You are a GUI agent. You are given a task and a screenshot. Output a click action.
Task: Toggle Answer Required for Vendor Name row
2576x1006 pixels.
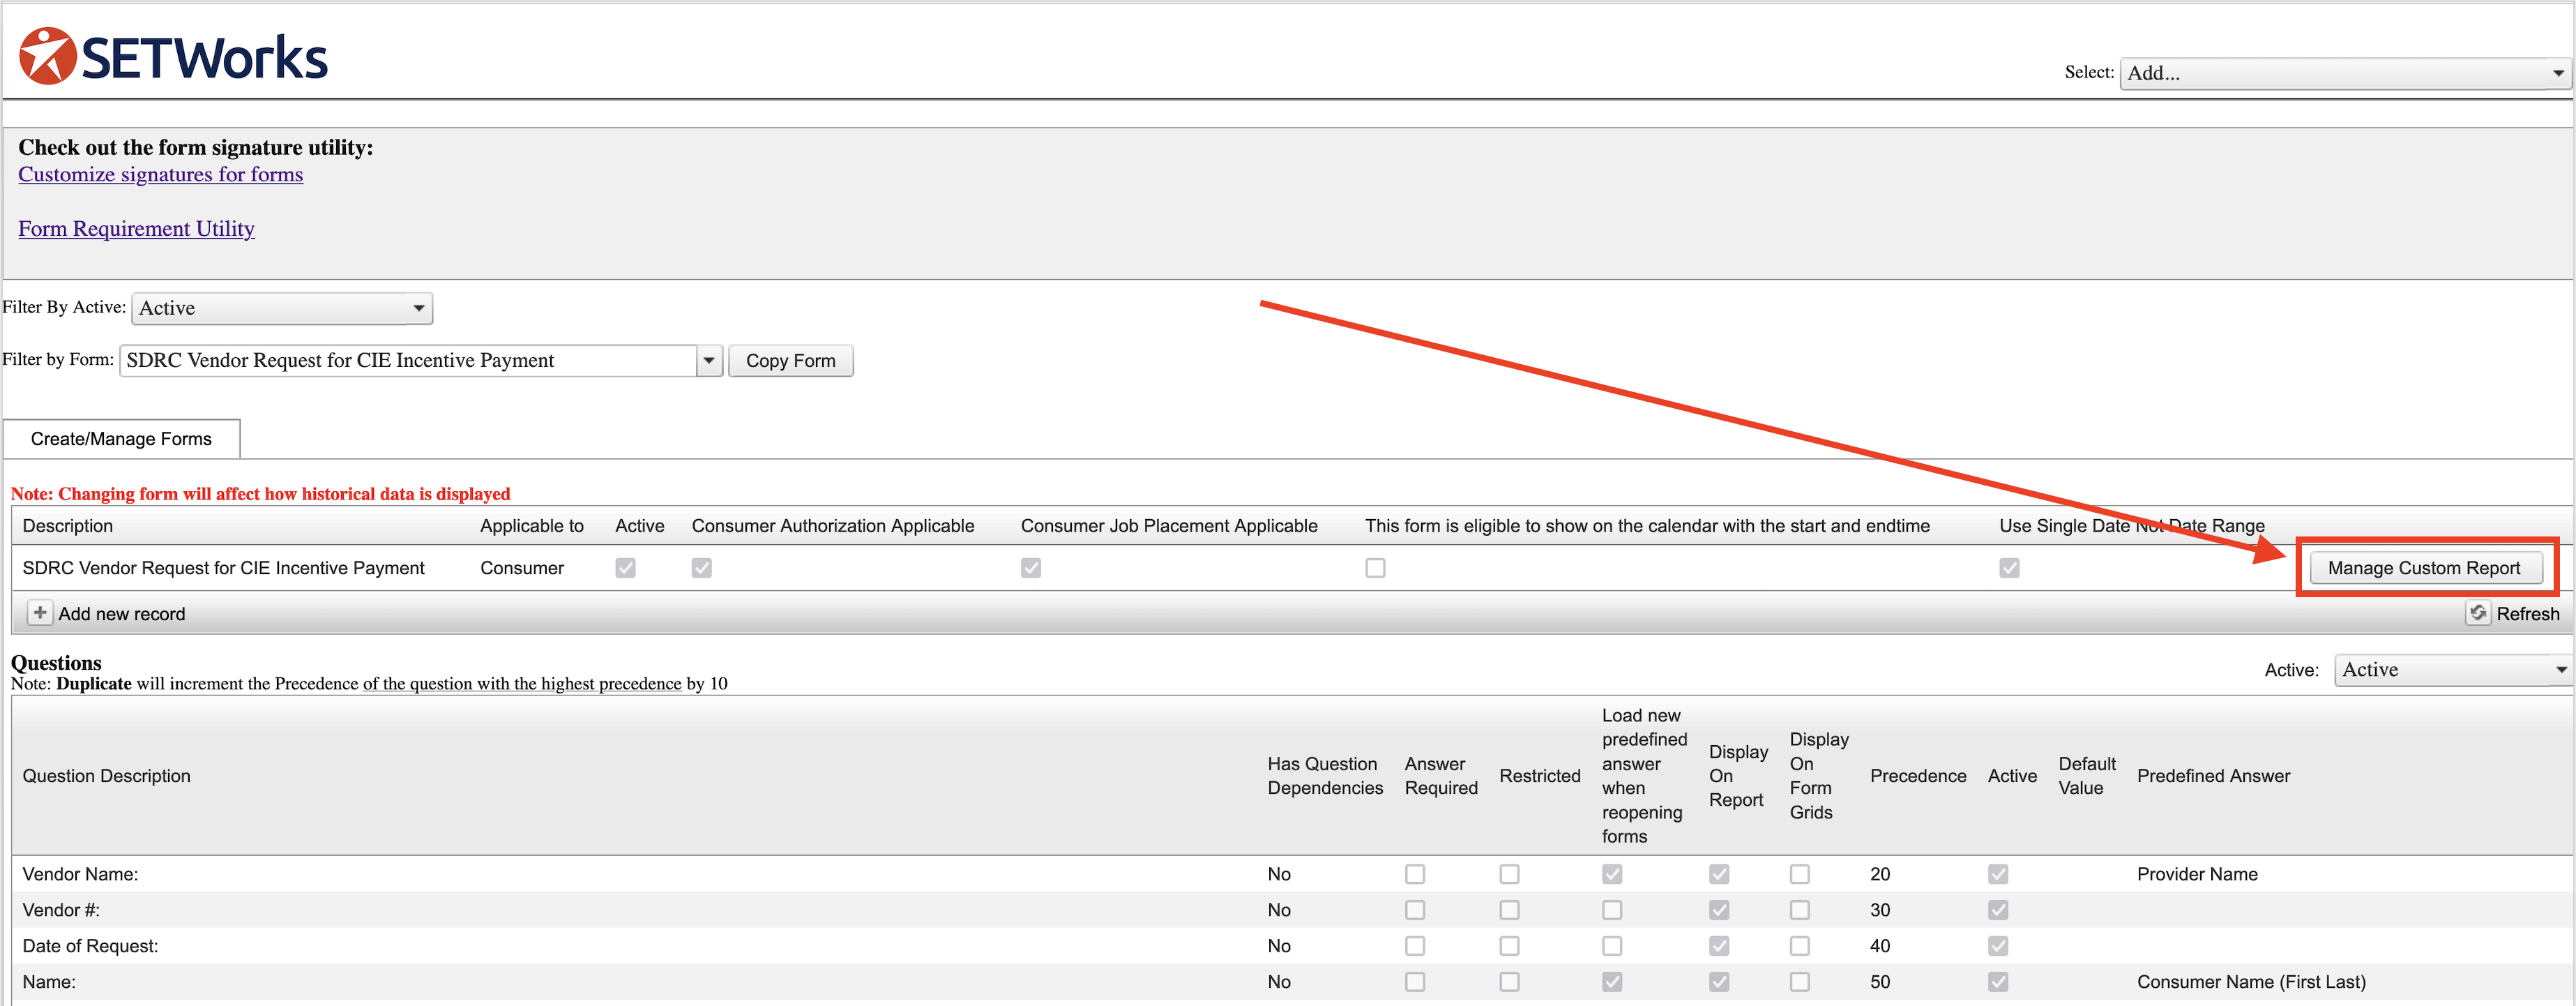tap(1414, 874)
